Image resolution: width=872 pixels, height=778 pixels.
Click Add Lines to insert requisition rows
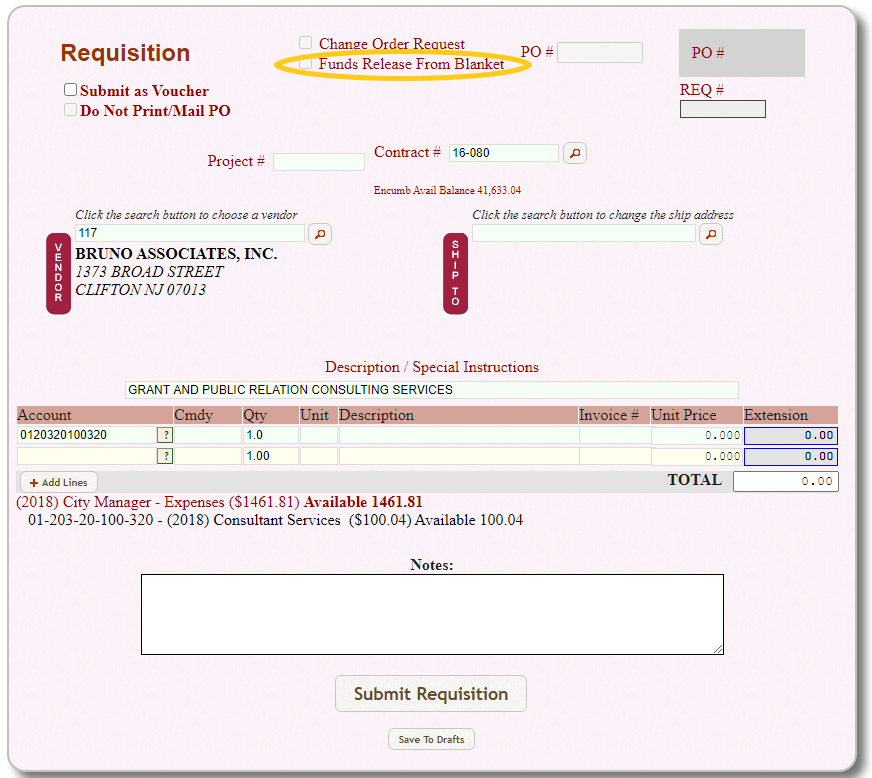click(57, 481)
